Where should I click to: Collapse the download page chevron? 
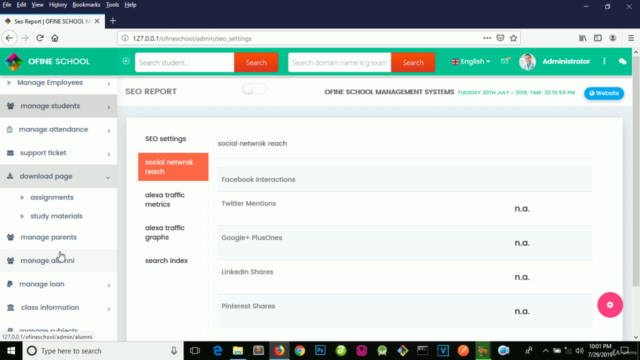coord(108,178)
